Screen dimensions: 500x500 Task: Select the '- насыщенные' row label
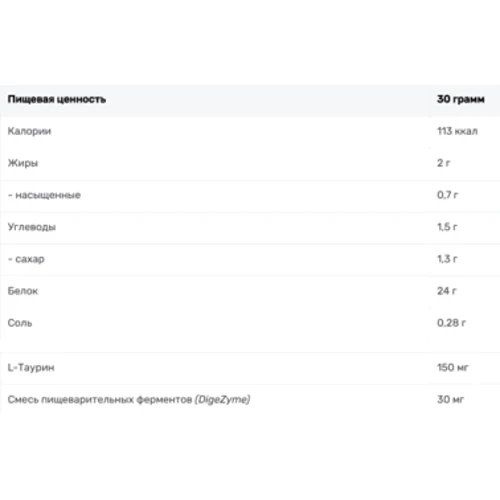point(44,195)
